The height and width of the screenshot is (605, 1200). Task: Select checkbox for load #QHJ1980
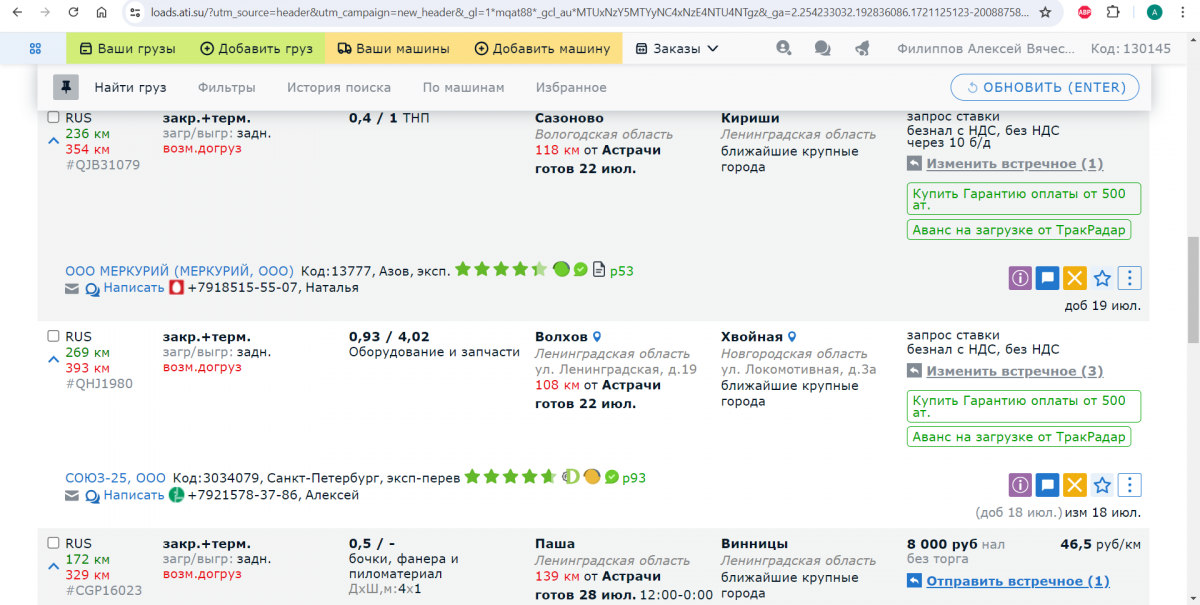coord(54,337)
